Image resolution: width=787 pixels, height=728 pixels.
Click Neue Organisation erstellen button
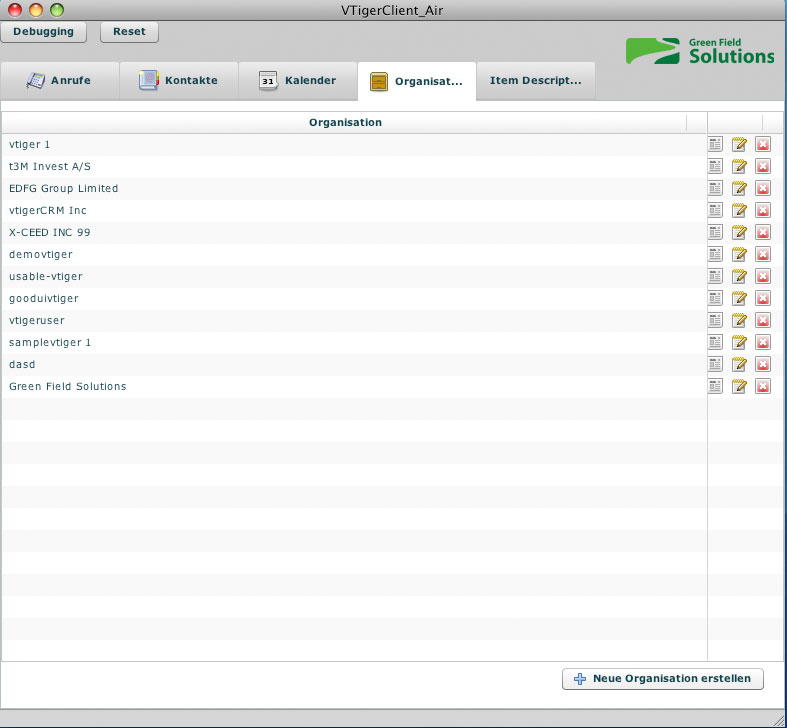pyautogui.click(x=663, y=679)
